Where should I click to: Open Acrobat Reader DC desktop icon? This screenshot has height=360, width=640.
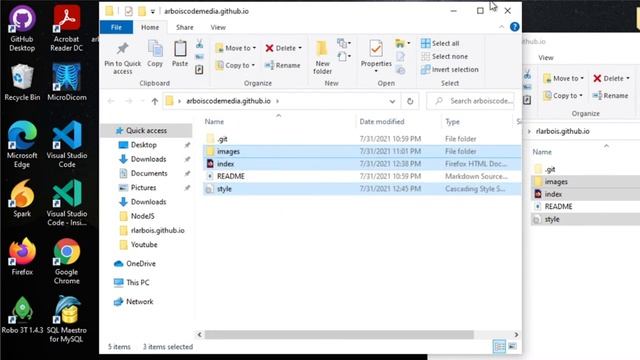[x=67, y=29]
